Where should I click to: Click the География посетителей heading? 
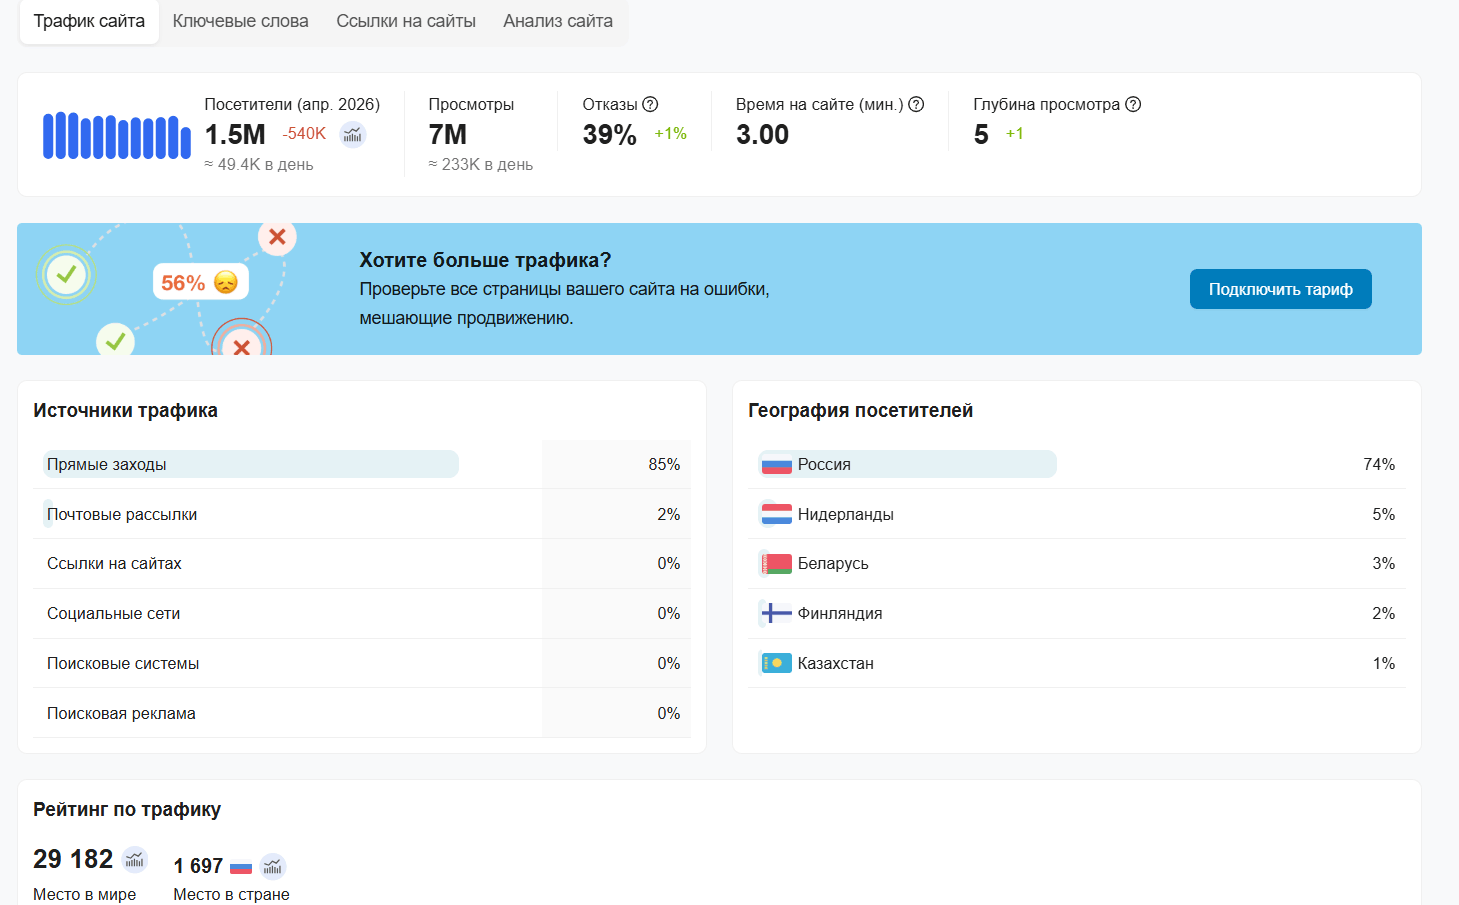pos(861,410)
